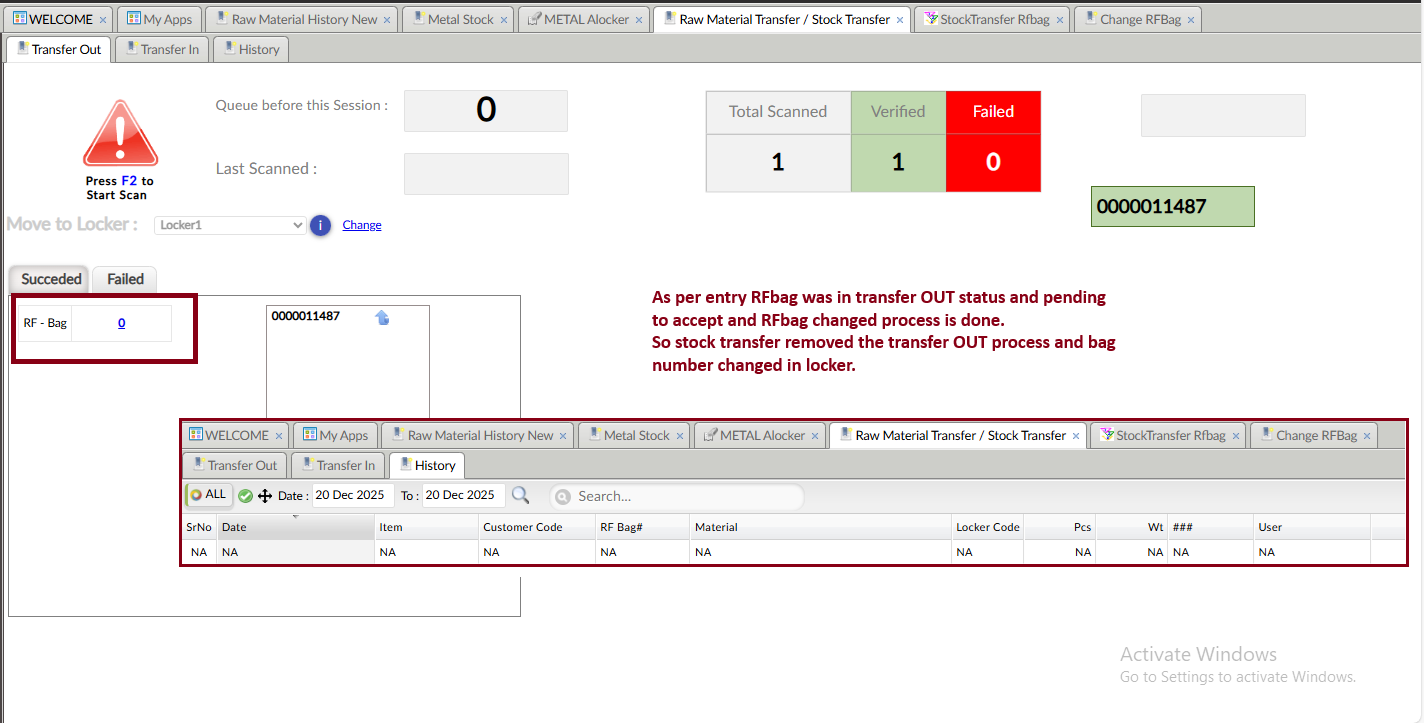Image resolution: width=1424 pixels, height=723 pixels.
Task: Click the red warning triangle scan icon
Action: tap(120, 135)
